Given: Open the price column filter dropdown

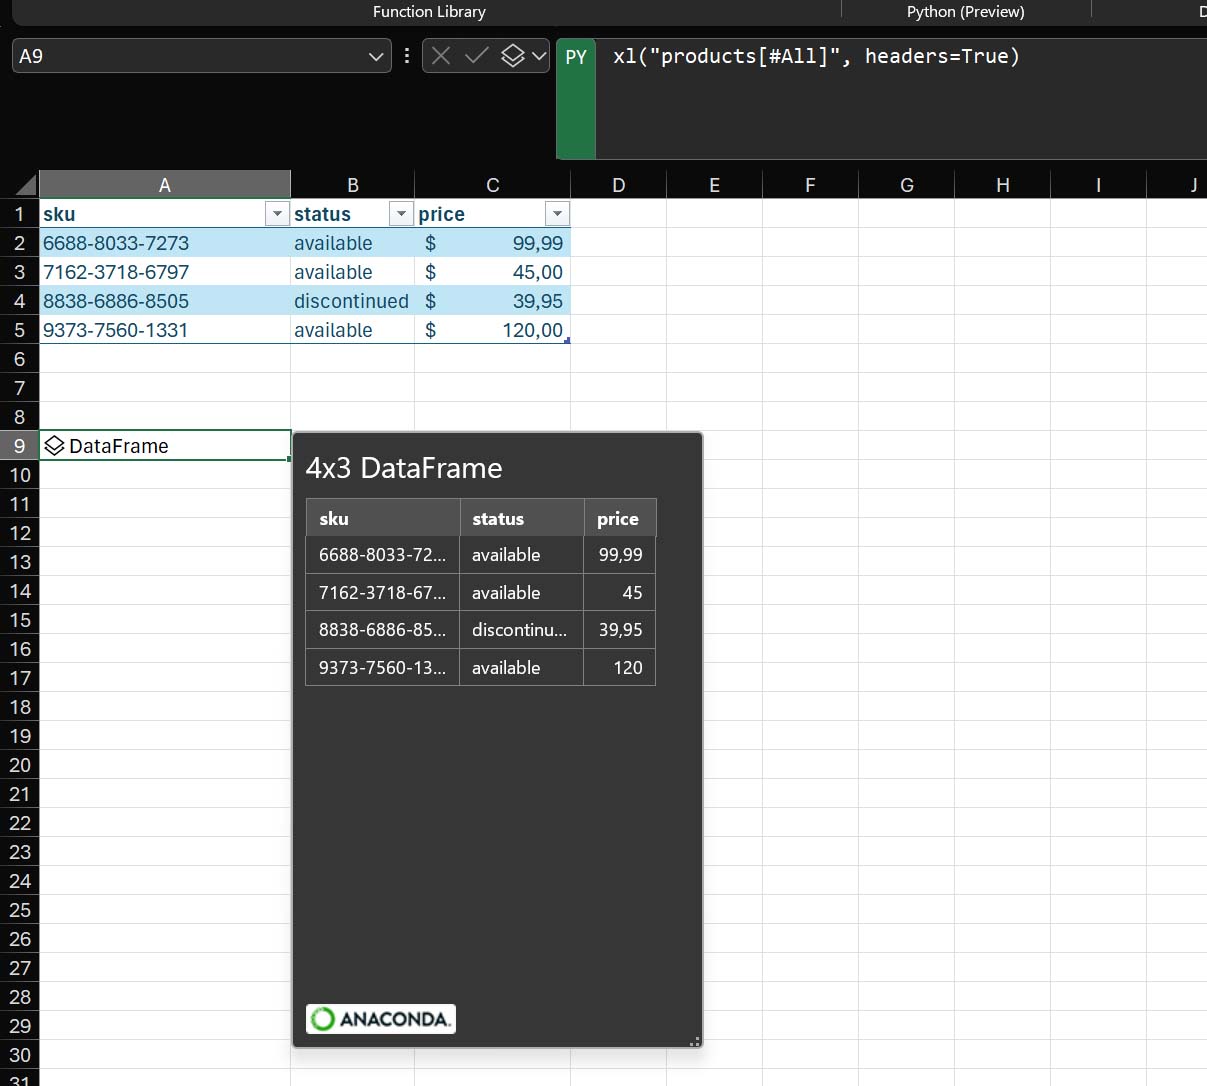Looking at the screenshot, I should pyautogui.click(x=557, y=213).
